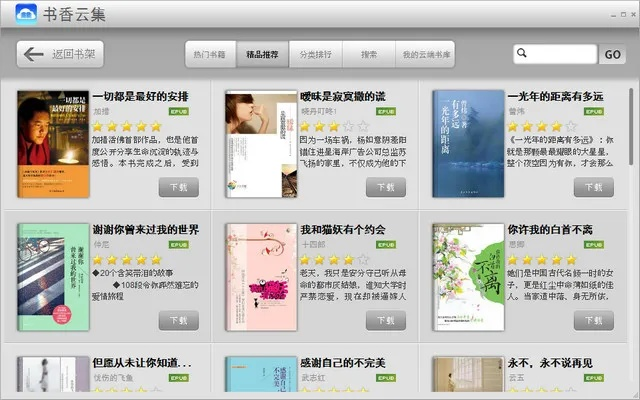Open cover of 一切都是最好的安排
This screenshot has height=400, width=640.
point(52,142)
